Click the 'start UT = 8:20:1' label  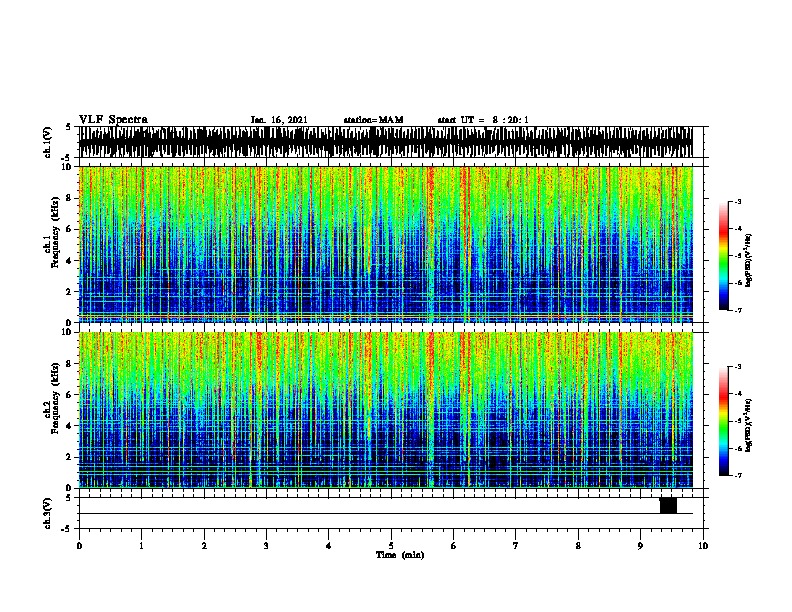point(483,120)
